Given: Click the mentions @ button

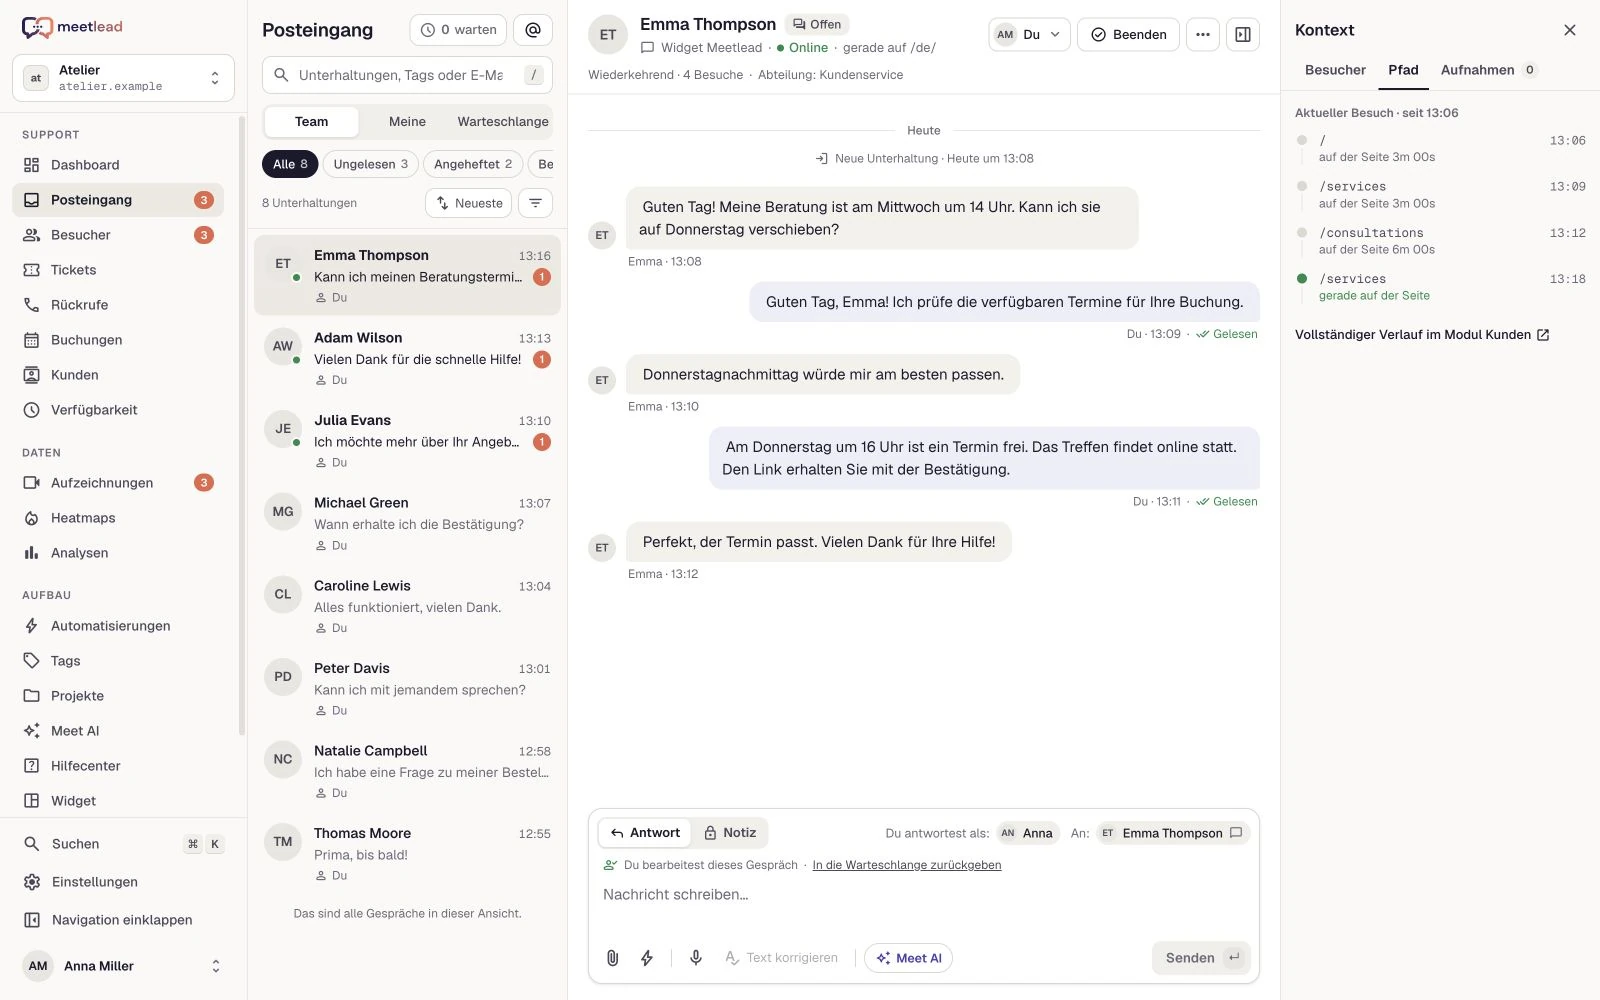Looking at the screenshot, I should click(533, 30).
